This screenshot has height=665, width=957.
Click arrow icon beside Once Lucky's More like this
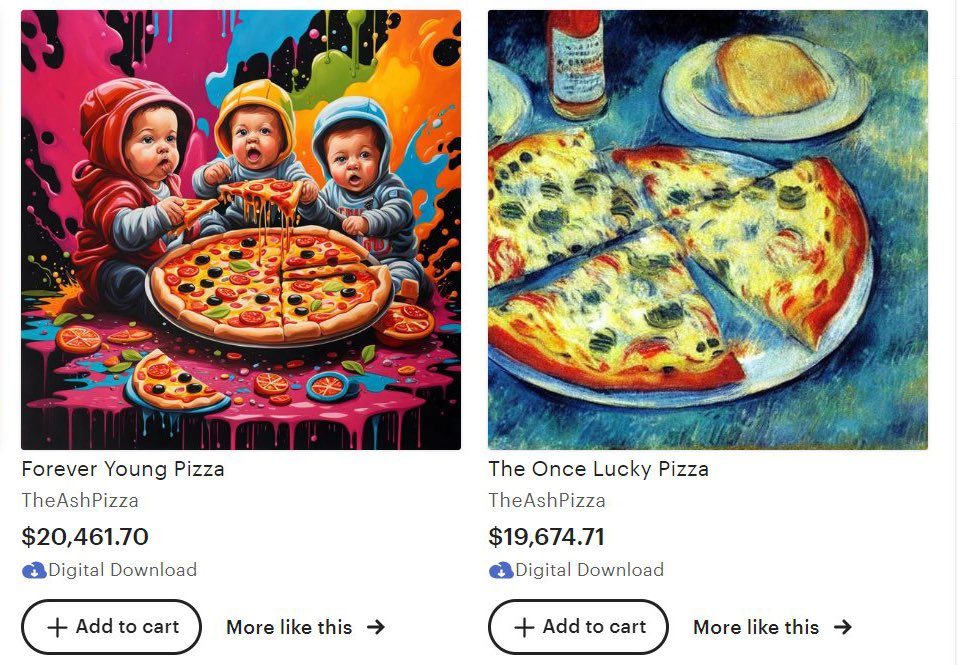coord(843,627)
